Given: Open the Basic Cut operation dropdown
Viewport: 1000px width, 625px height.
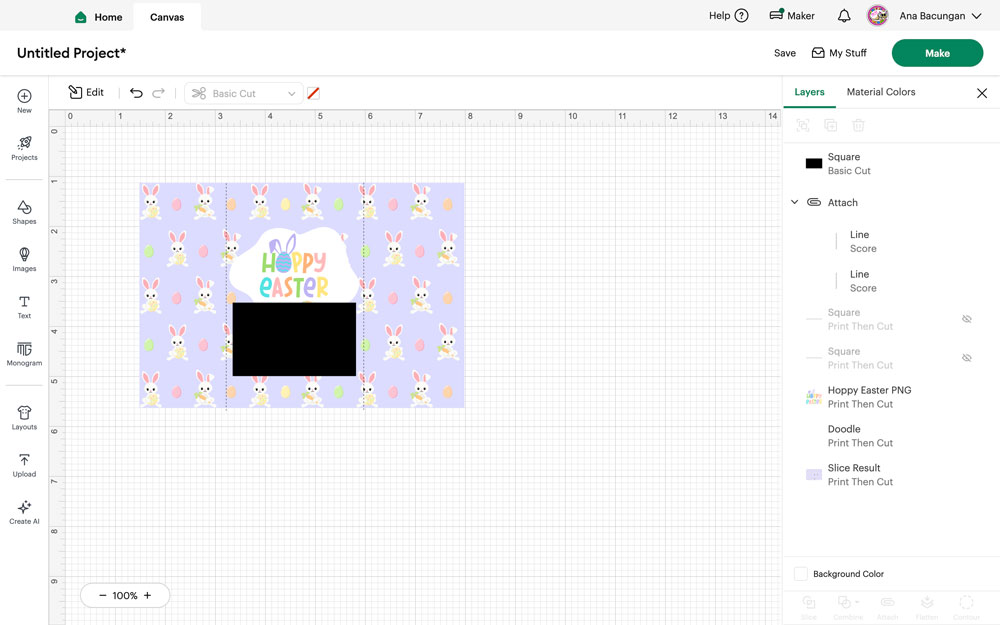Looking at the screenshot, I should coord(243,93).
